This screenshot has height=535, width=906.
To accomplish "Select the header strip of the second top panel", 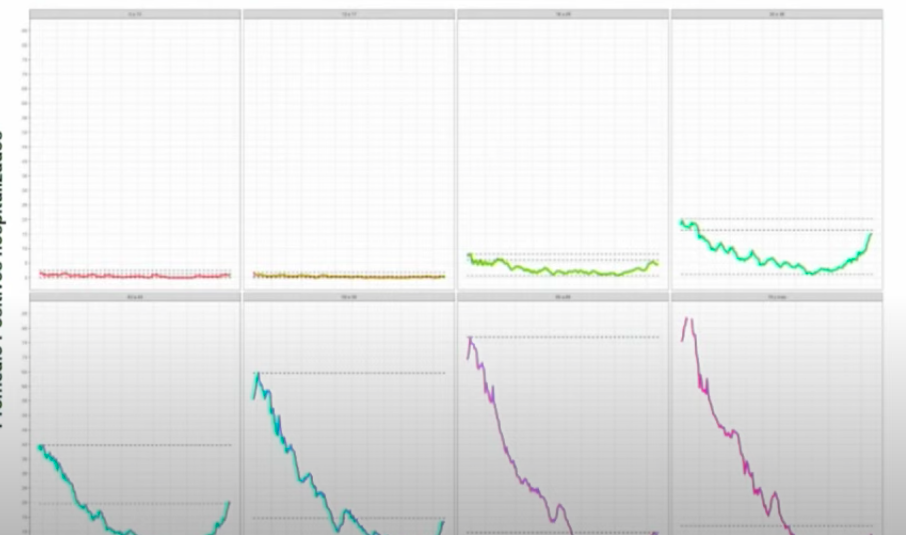I will [348, 15].
